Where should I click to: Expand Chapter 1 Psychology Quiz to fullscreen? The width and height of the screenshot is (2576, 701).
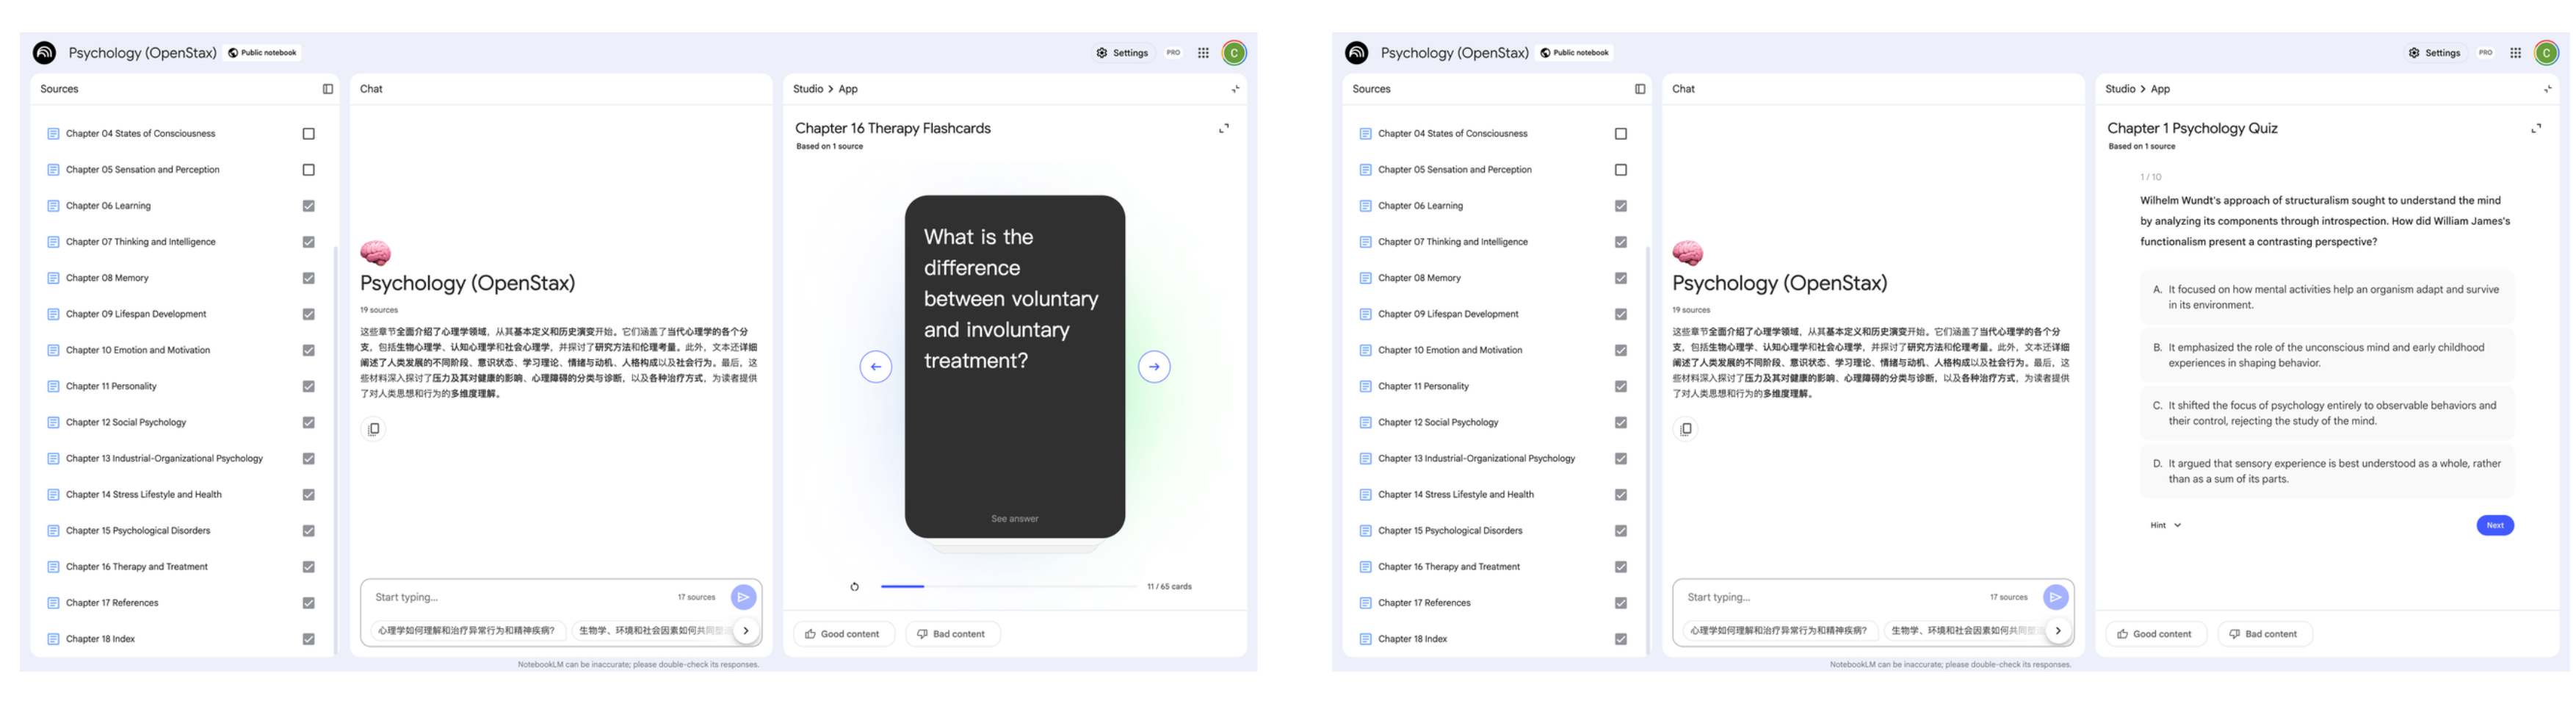2535,129
